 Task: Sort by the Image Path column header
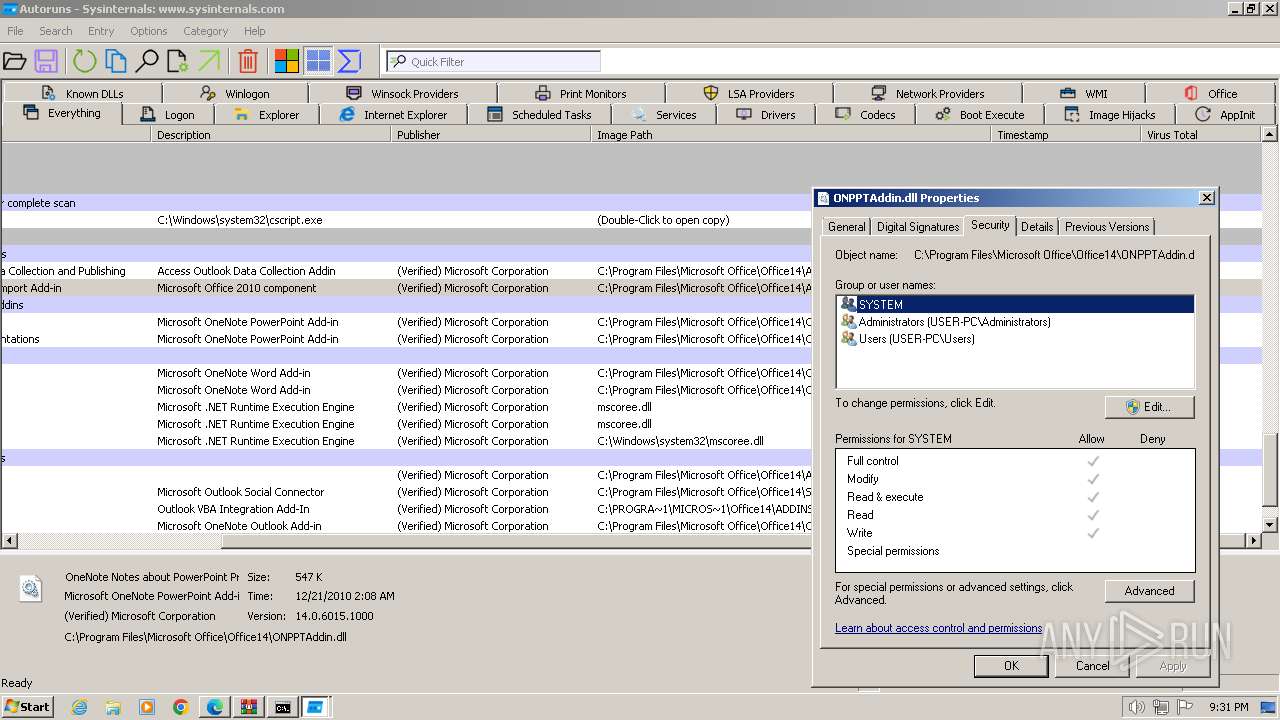coord(791,135)
